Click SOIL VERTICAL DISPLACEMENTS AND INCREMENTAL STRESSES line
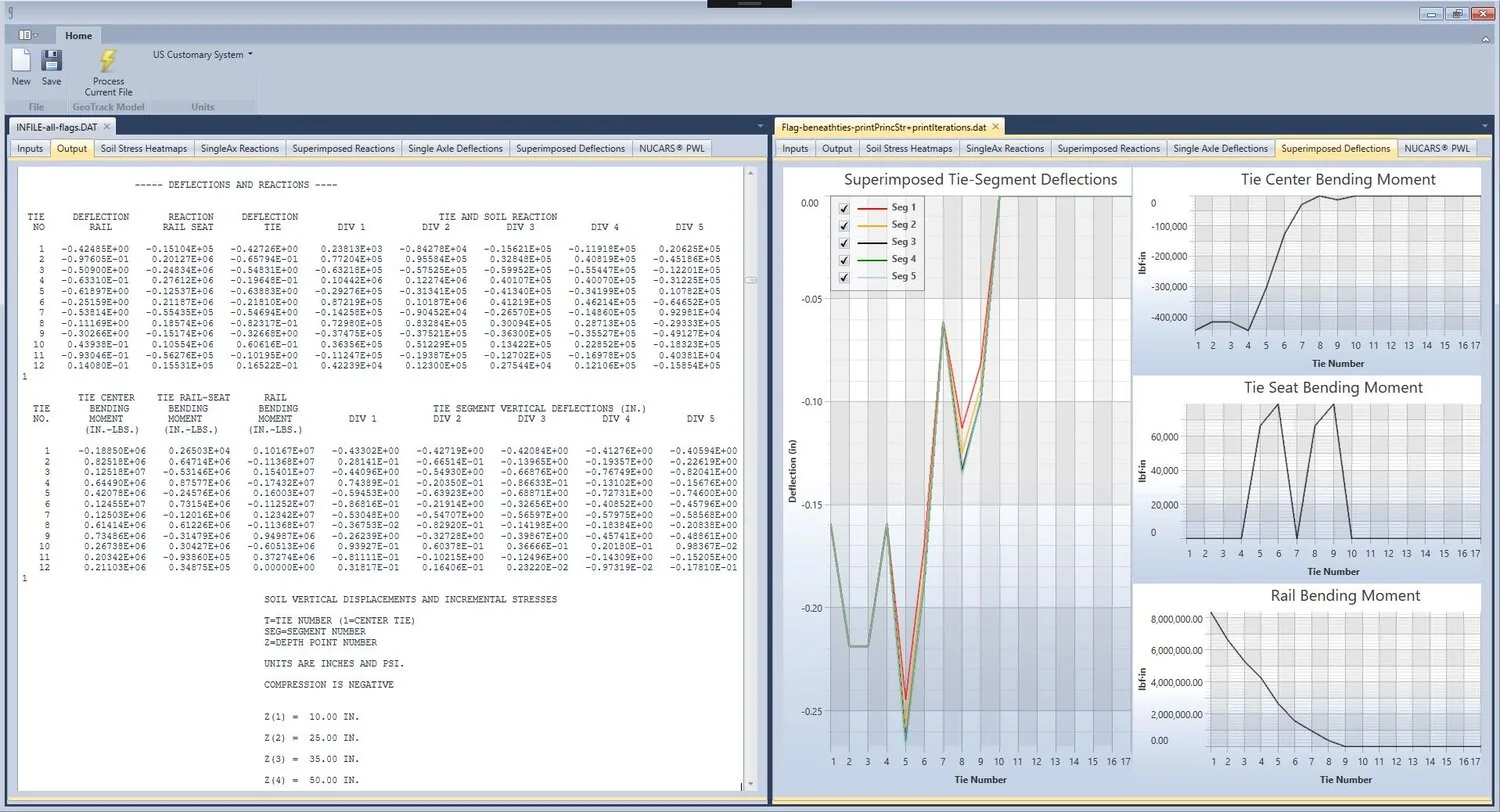This screenshot has height=812, width=1500. (x=410, y=600)
